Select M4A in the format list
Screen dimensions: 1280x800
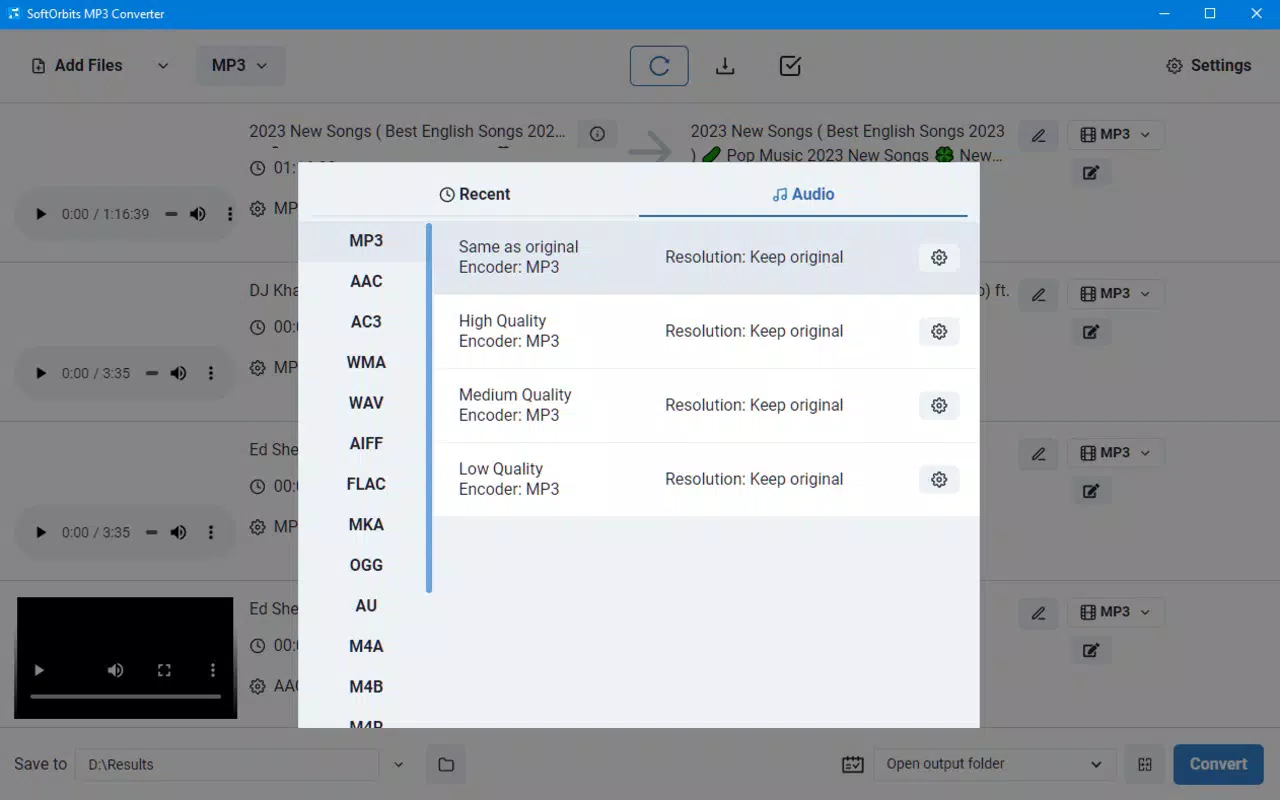coord(365,646)
